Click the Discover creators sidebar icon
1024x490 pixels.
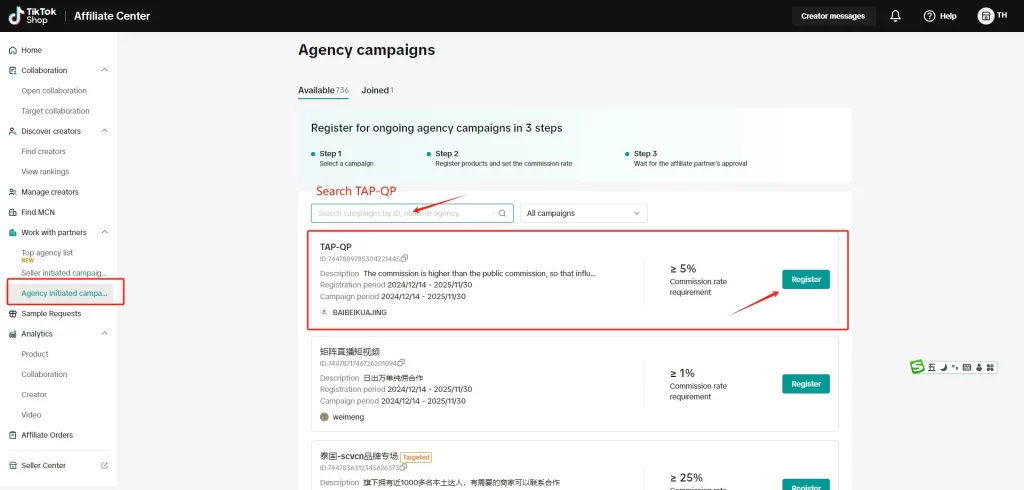(x=12, y=131)
